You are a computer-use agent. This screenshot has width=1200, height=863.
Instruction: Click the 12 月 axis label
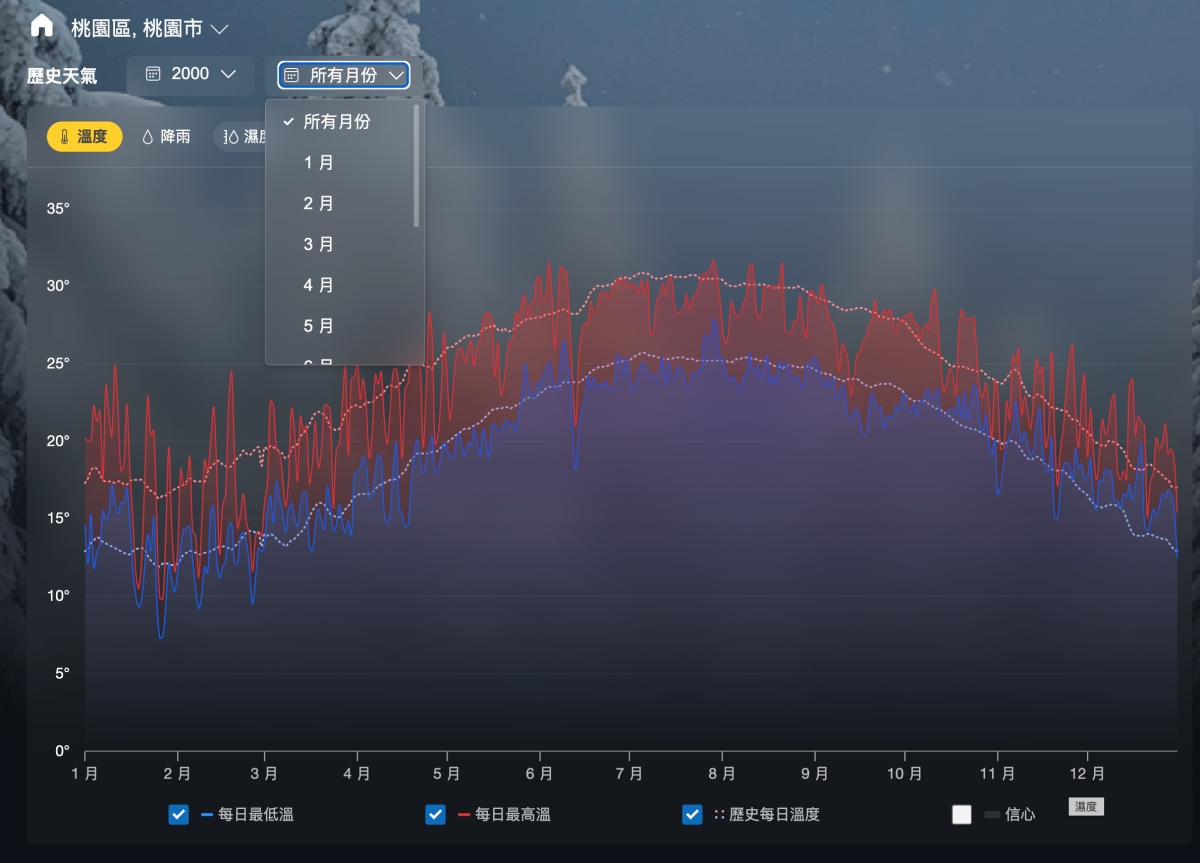[x=1086, y=774]
